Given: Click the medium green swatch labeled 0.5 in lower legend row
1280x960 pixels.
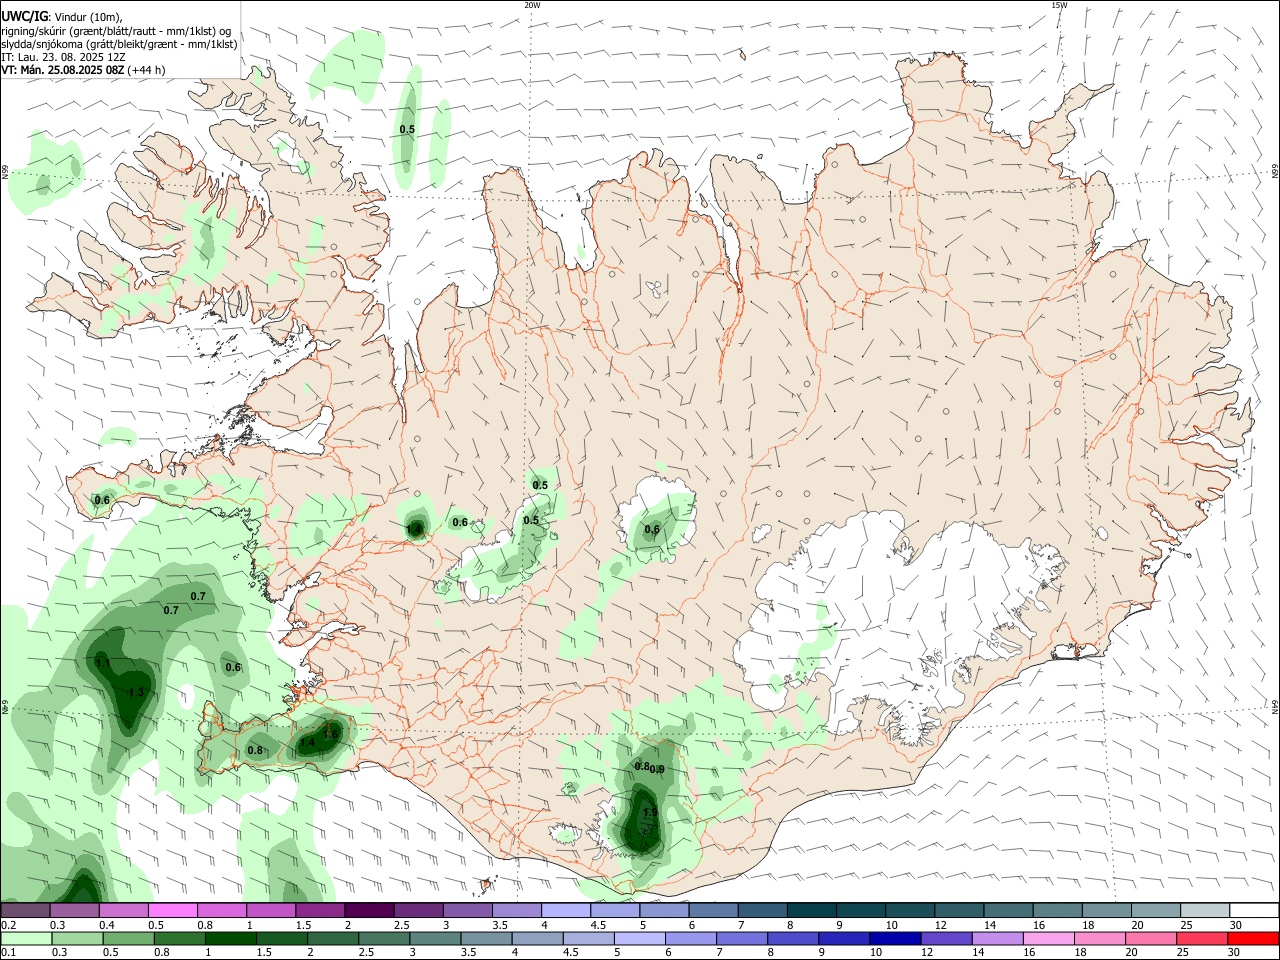Looking at the screenshot, I should [x=129, y=938].
